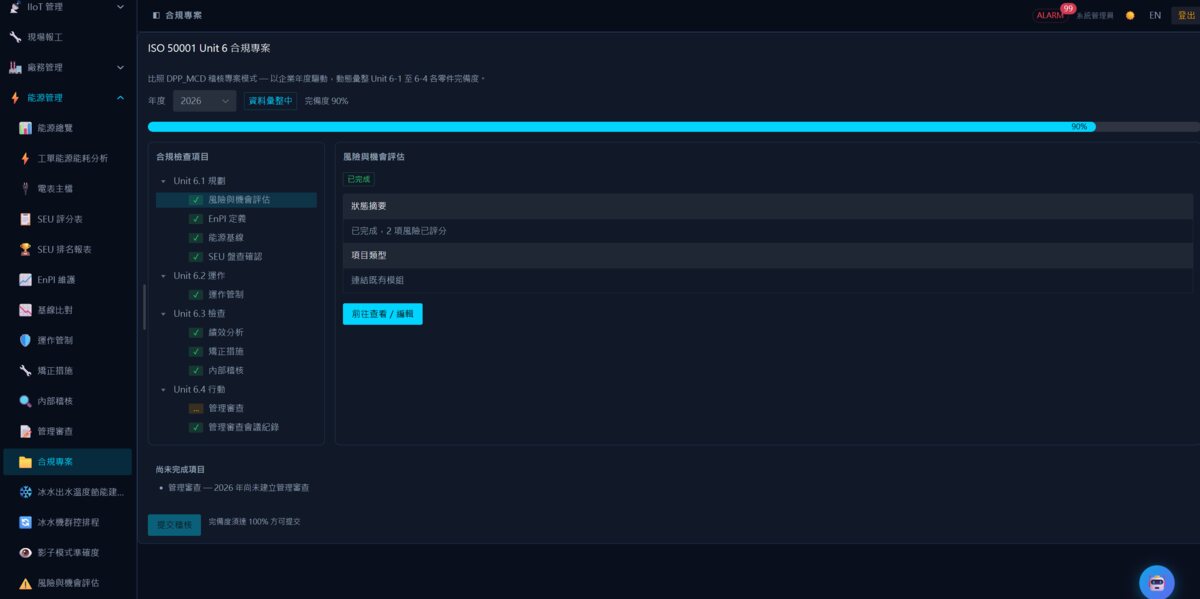Select EnPI 定義 tree row label

click(227, 219)
